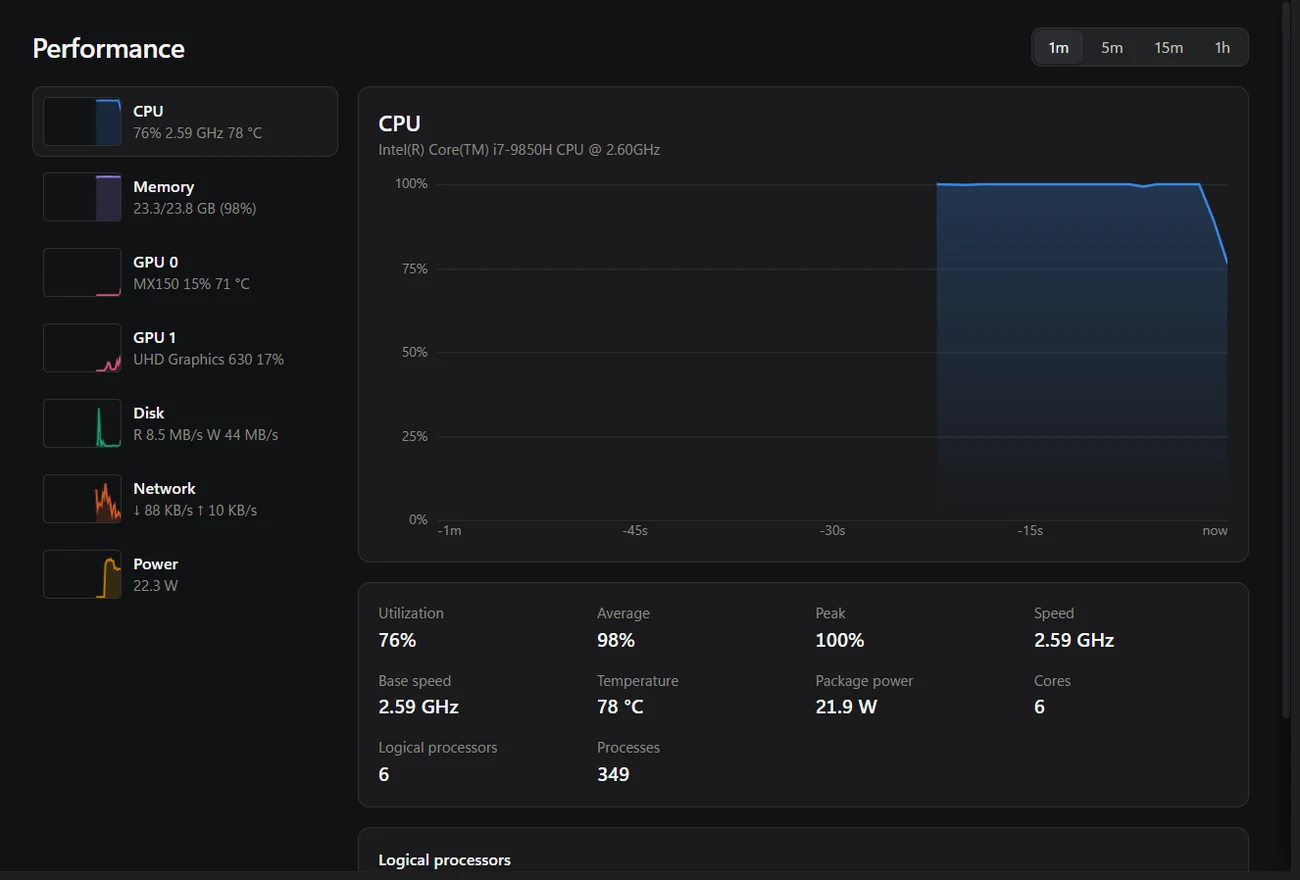Select the 1h time range
The width and height of the screenshot is (1300, 880).
pos(1222,47)
